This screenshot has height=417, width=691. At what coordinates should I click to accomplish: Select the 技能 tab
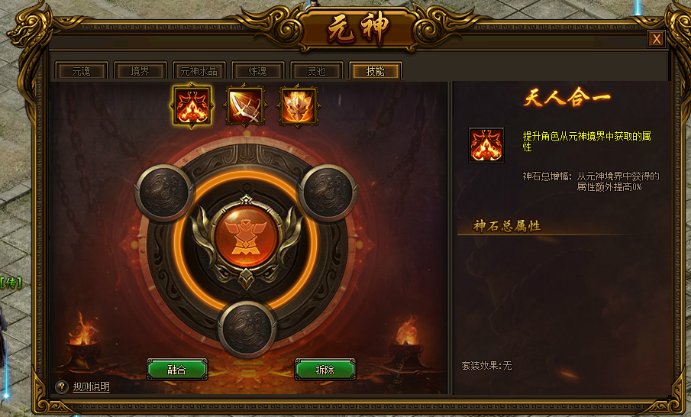point(375,71)
